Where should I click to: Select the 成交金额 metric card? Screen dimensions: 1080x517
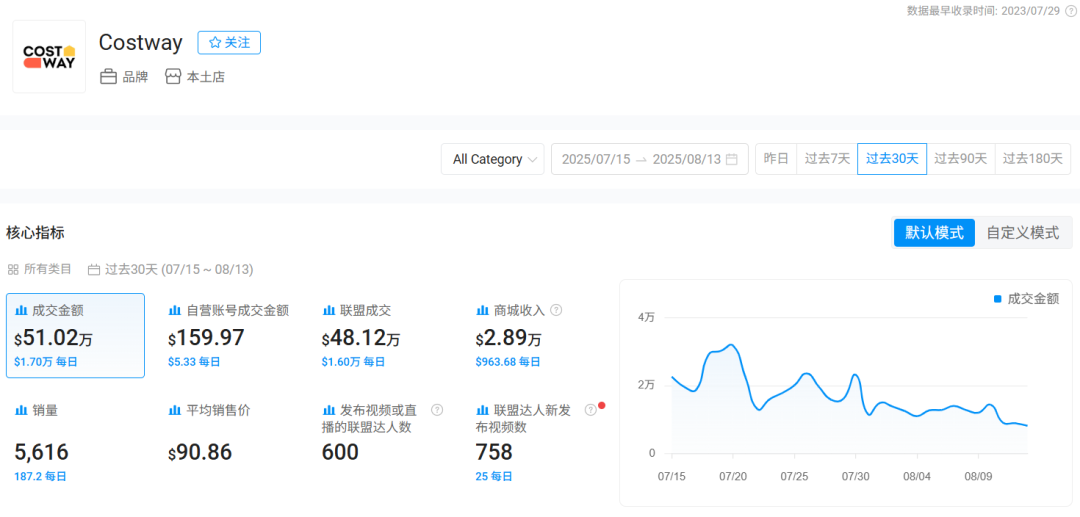click(75, 336)
